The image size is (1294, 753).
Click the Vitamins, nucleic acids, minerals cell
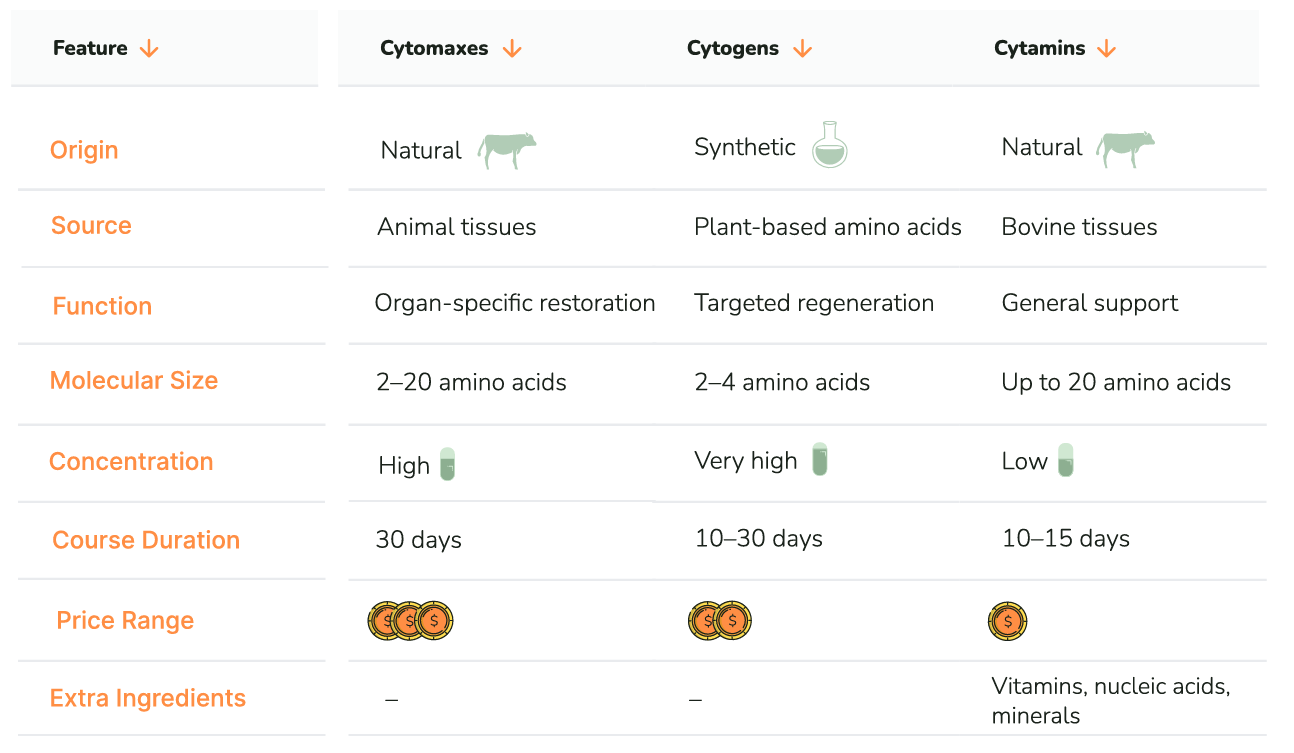tap(1110, 701)
